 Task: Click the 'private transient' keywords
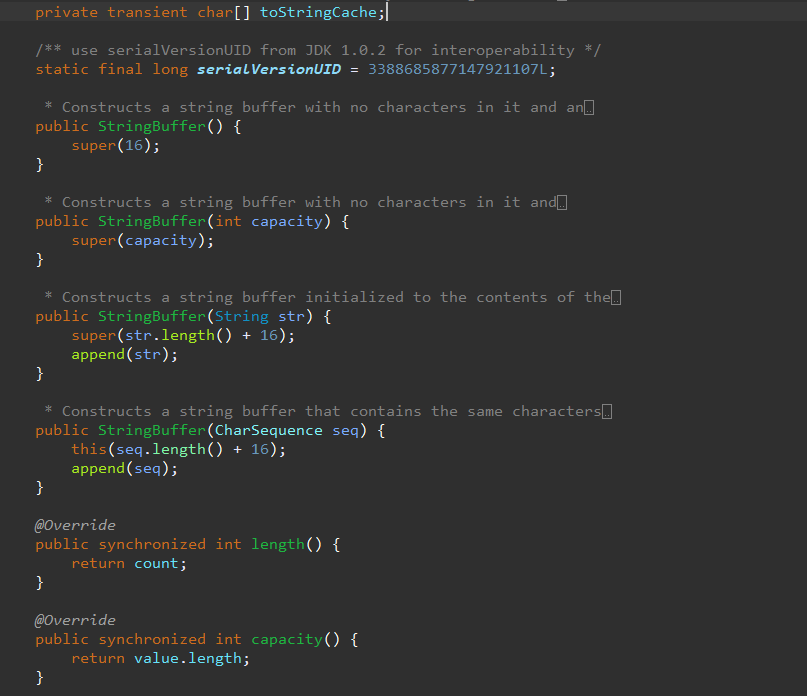[112, 12]
